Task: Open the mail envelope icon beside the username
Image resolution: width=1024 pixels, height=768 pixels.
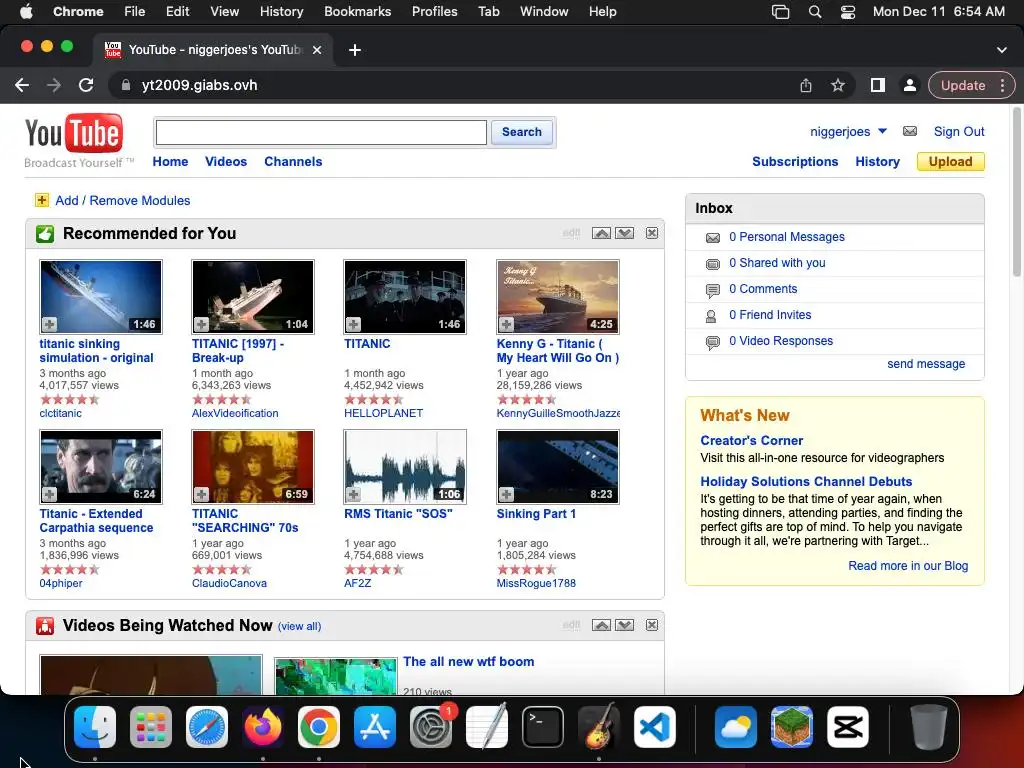Action: click(x=910, y=131)
